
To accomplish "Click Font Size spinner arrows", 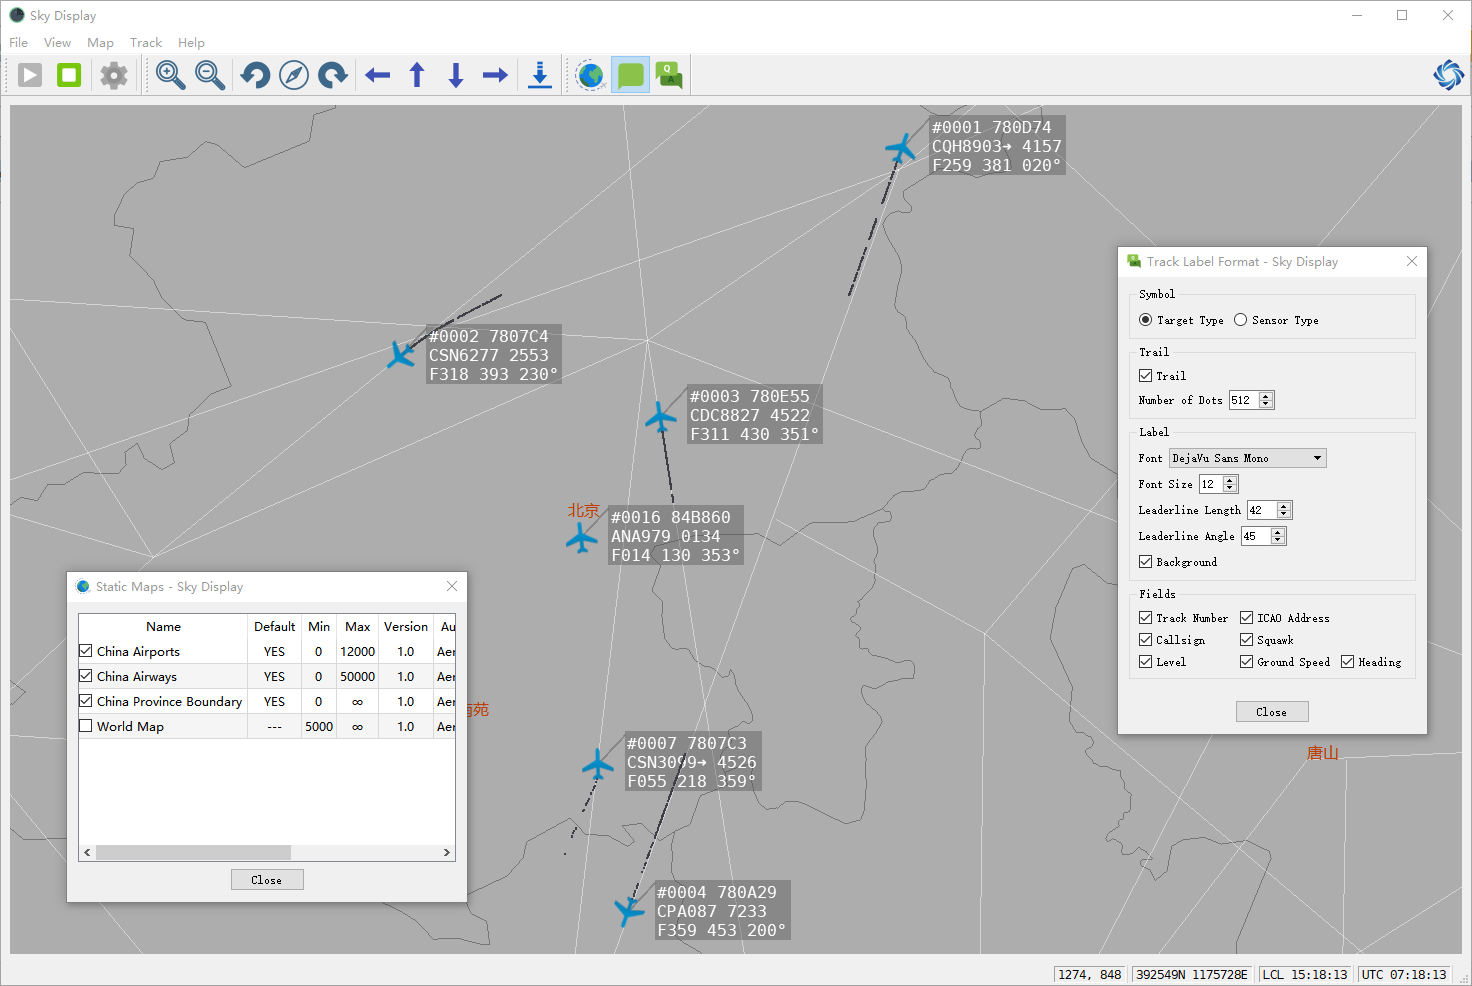I will point(1230,484).
